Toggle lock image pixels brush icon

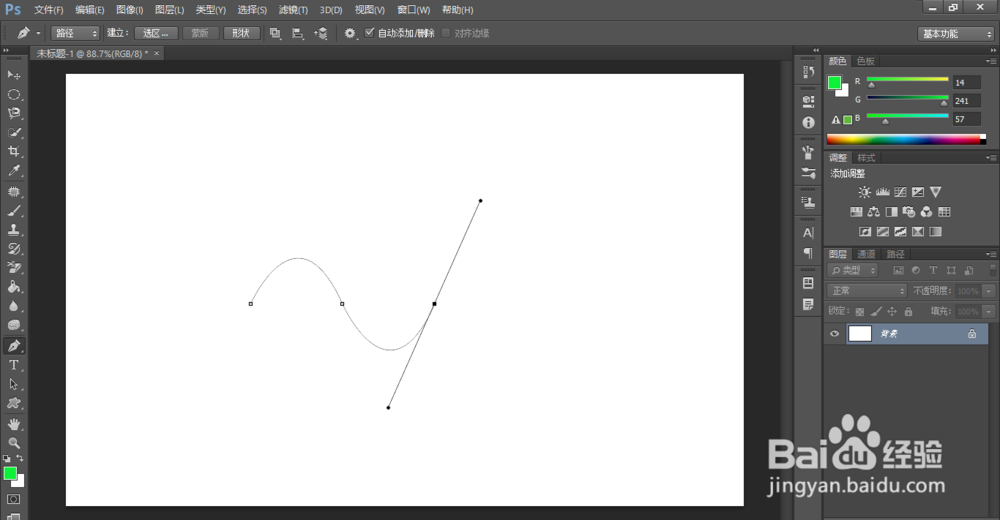click(x=876, y=311)
